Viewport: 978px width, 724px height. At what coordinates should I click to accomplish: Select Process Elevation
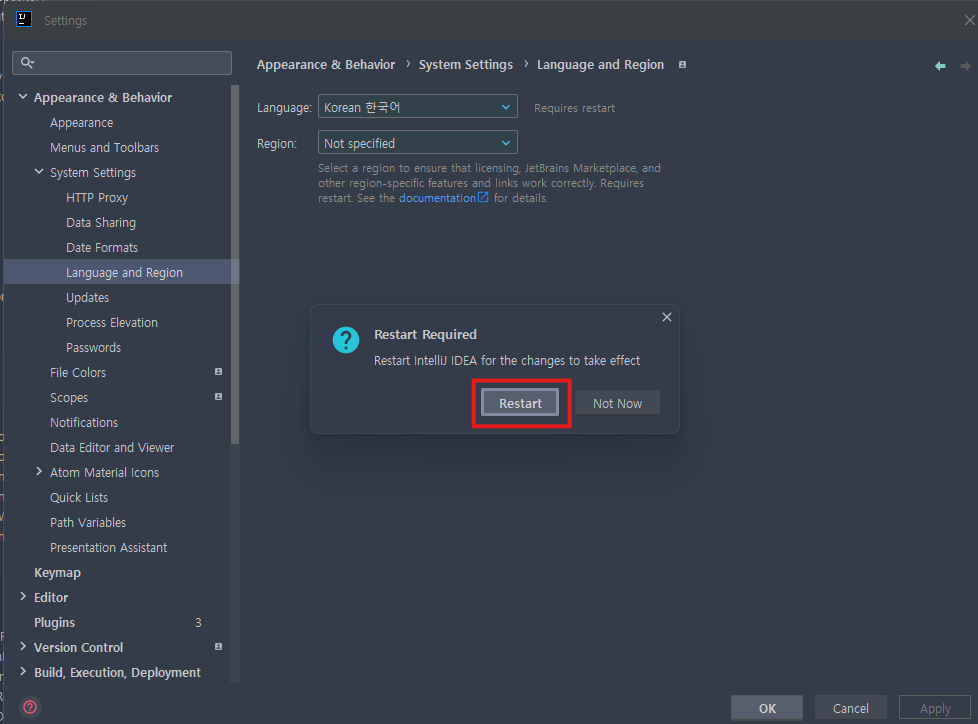coord(112,322)
